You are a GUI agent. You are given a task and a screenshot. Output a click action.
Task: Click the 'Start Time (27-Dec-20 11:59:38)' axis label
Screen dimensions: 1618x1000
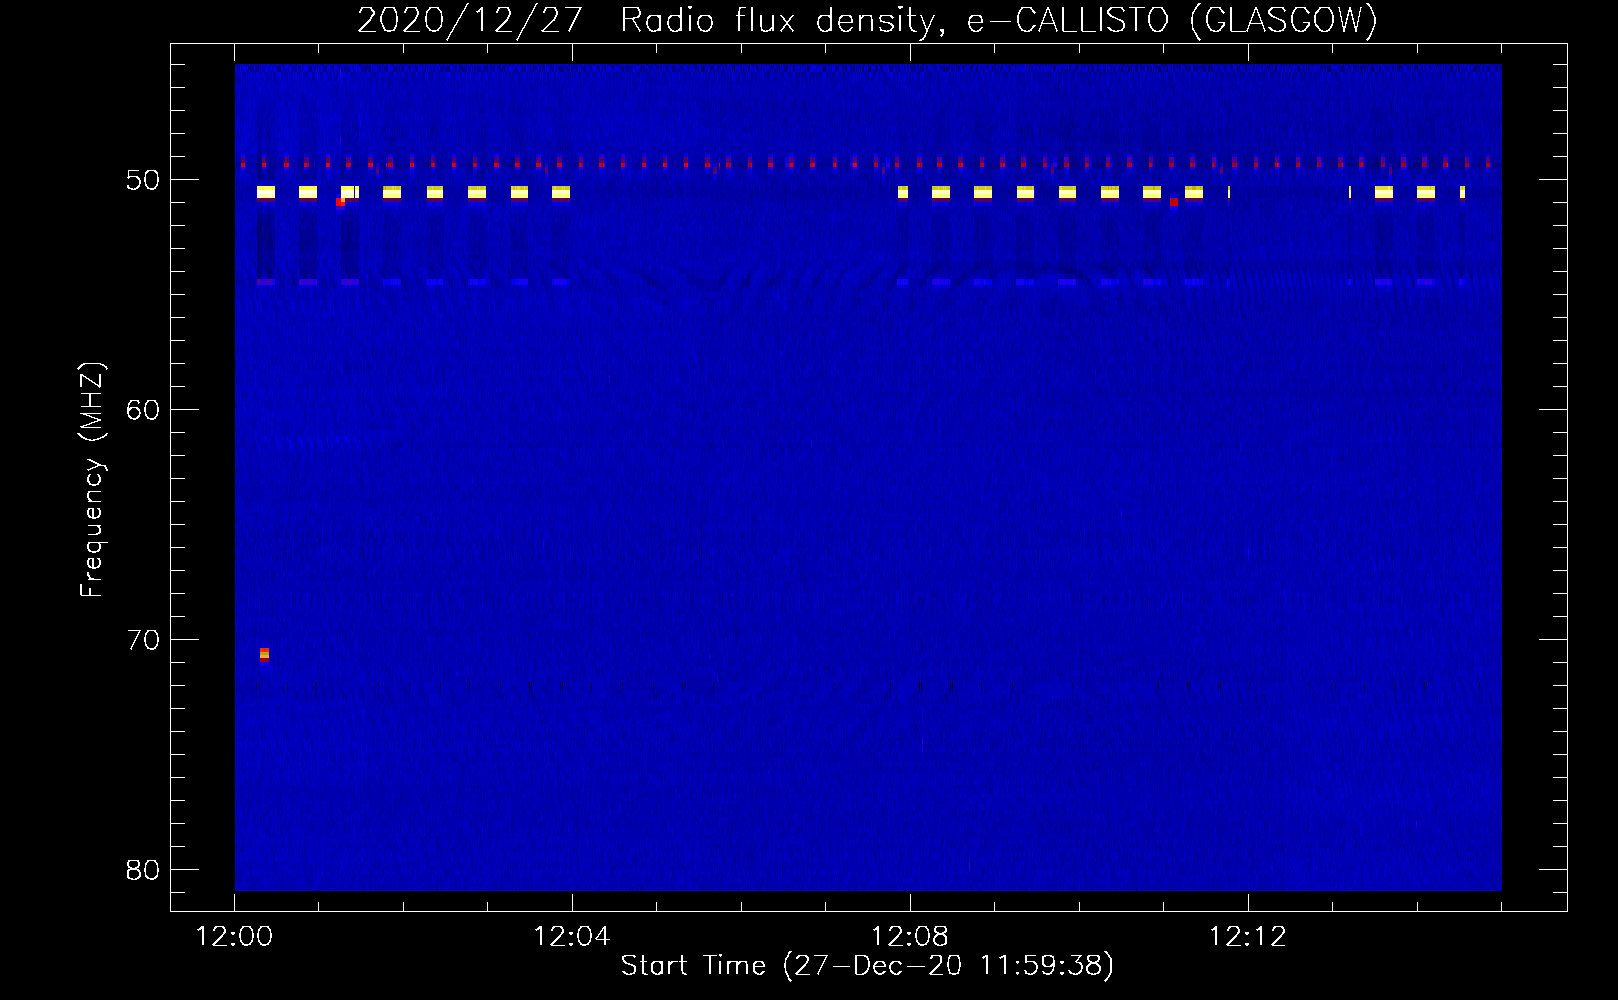click(867, 966)
